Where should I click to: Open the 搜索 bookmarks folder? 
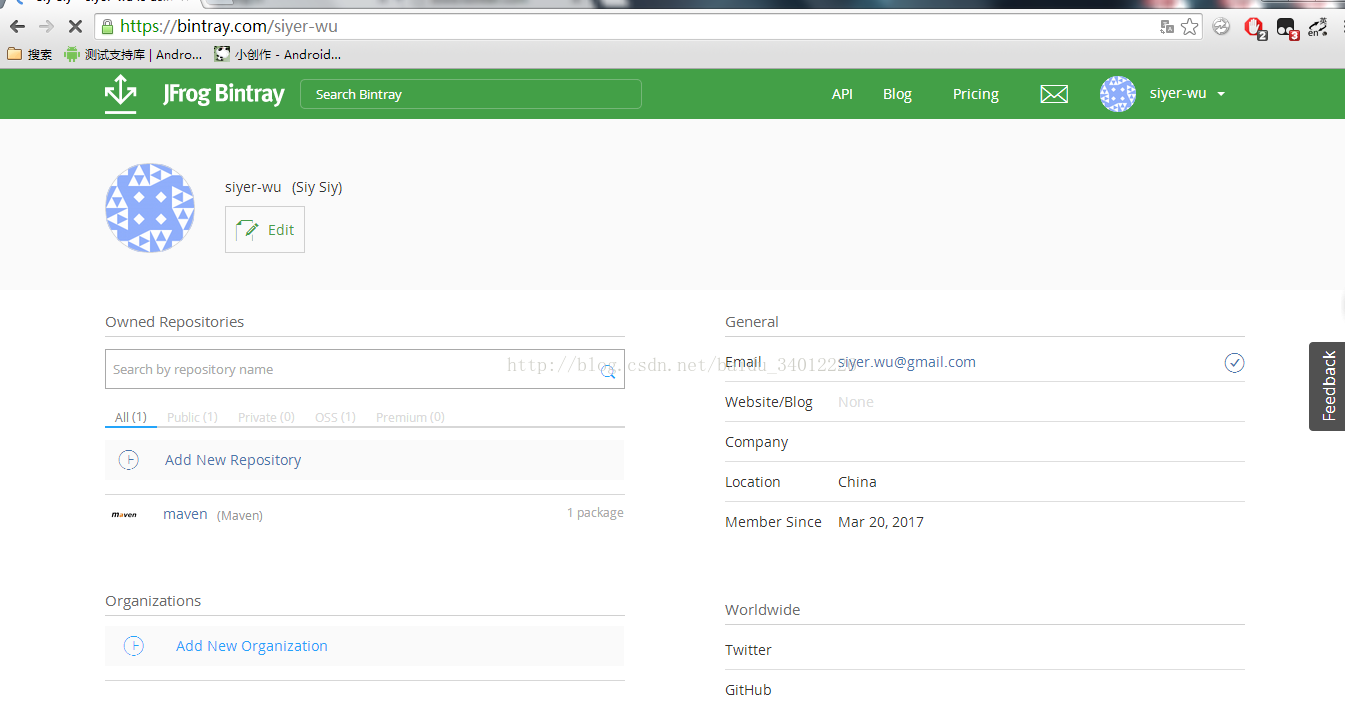click(x=30, y=54)
